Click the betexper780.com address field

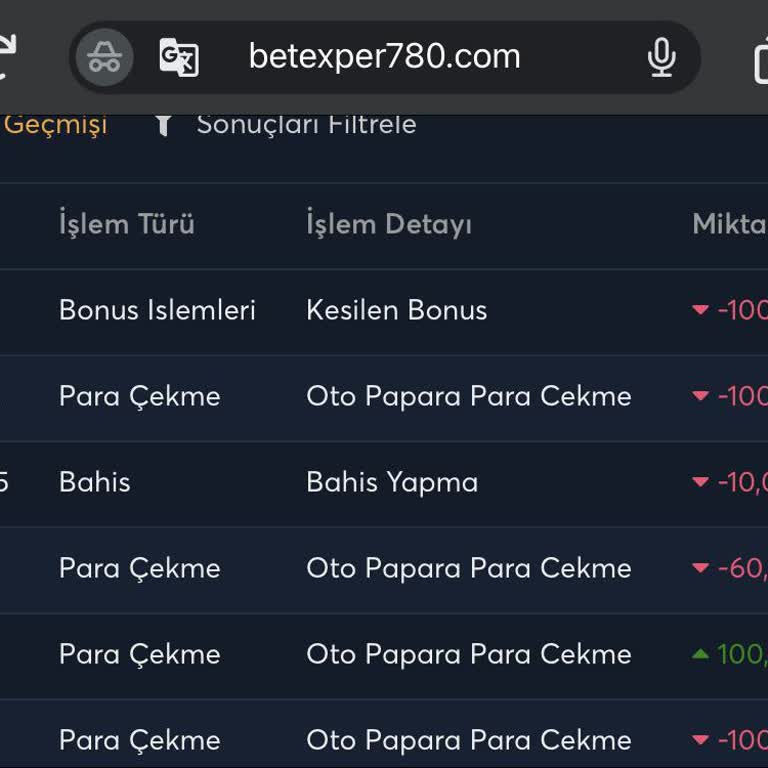(384, 57)
